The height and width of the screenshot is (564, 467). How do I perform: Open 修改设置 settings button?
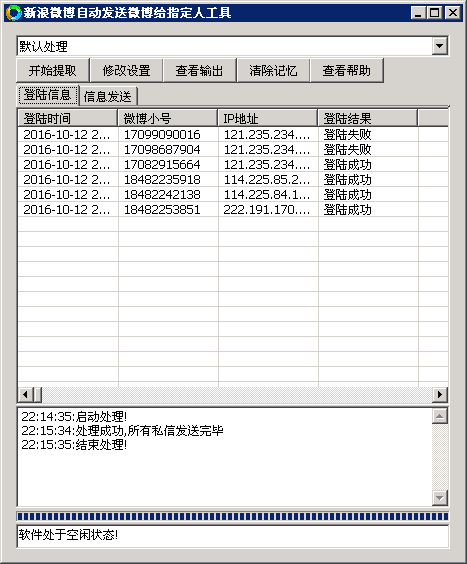click(x=126, y=70)
